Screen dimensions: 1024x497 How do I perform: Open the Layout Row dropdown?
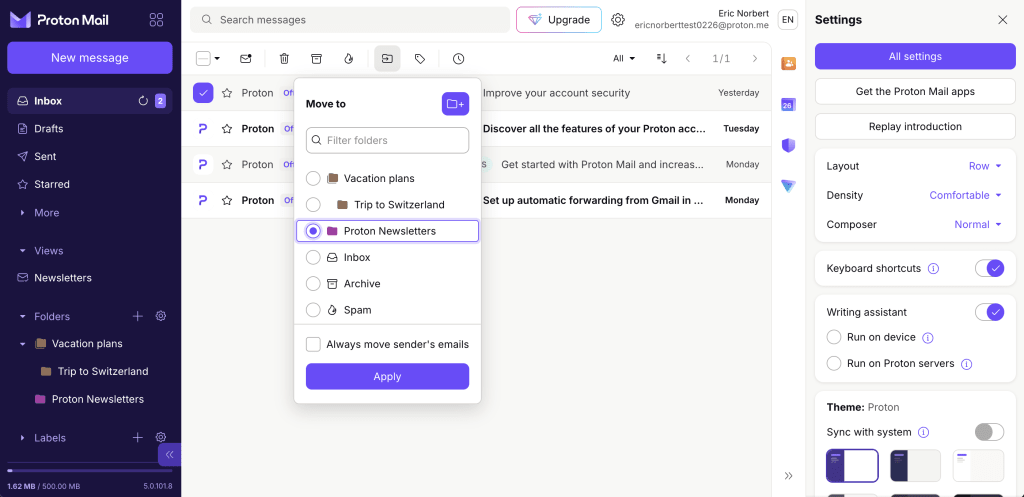tap(985, 166)
